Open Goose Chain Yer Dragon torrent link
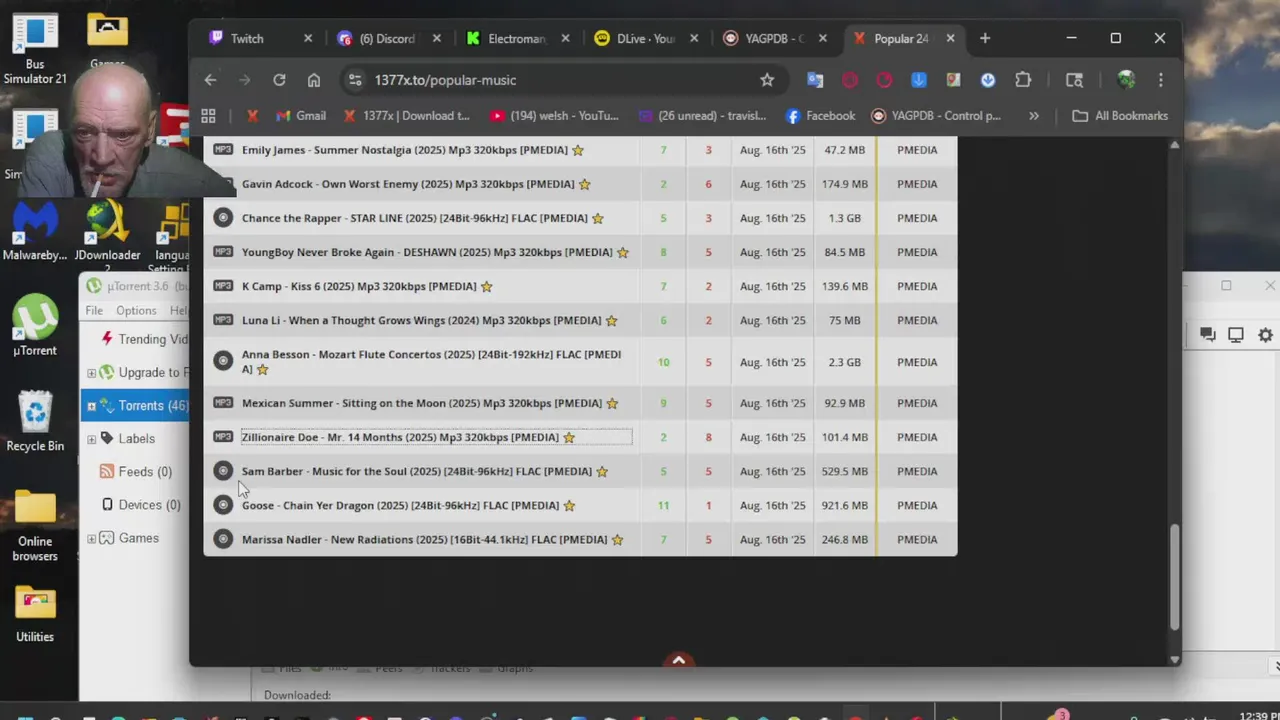1280x720 pixels. [x=400, y=506]
